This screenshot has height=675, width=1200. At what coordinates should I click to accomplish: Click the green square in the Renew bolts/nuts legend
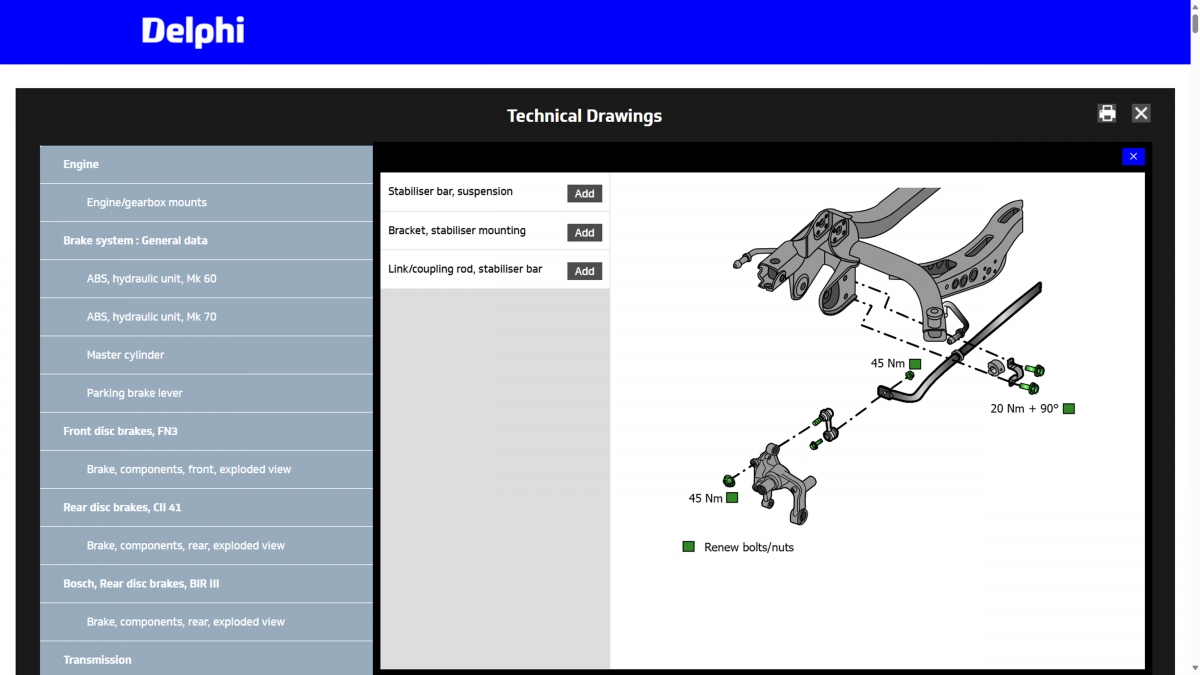(x=688, y=546)
